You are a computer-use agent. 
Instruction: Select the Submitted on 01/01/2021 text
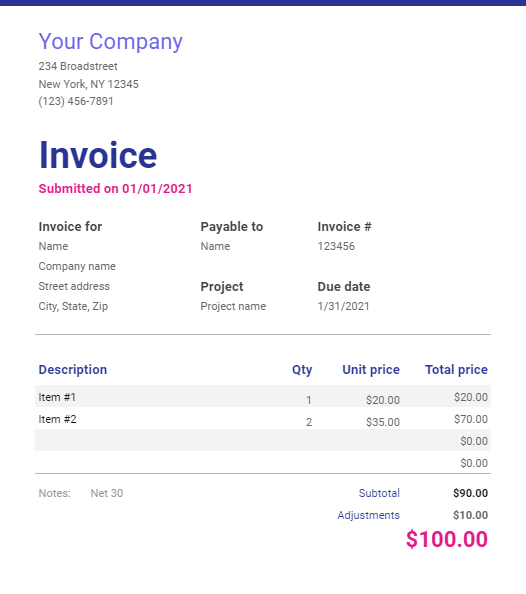coord(116,189)
